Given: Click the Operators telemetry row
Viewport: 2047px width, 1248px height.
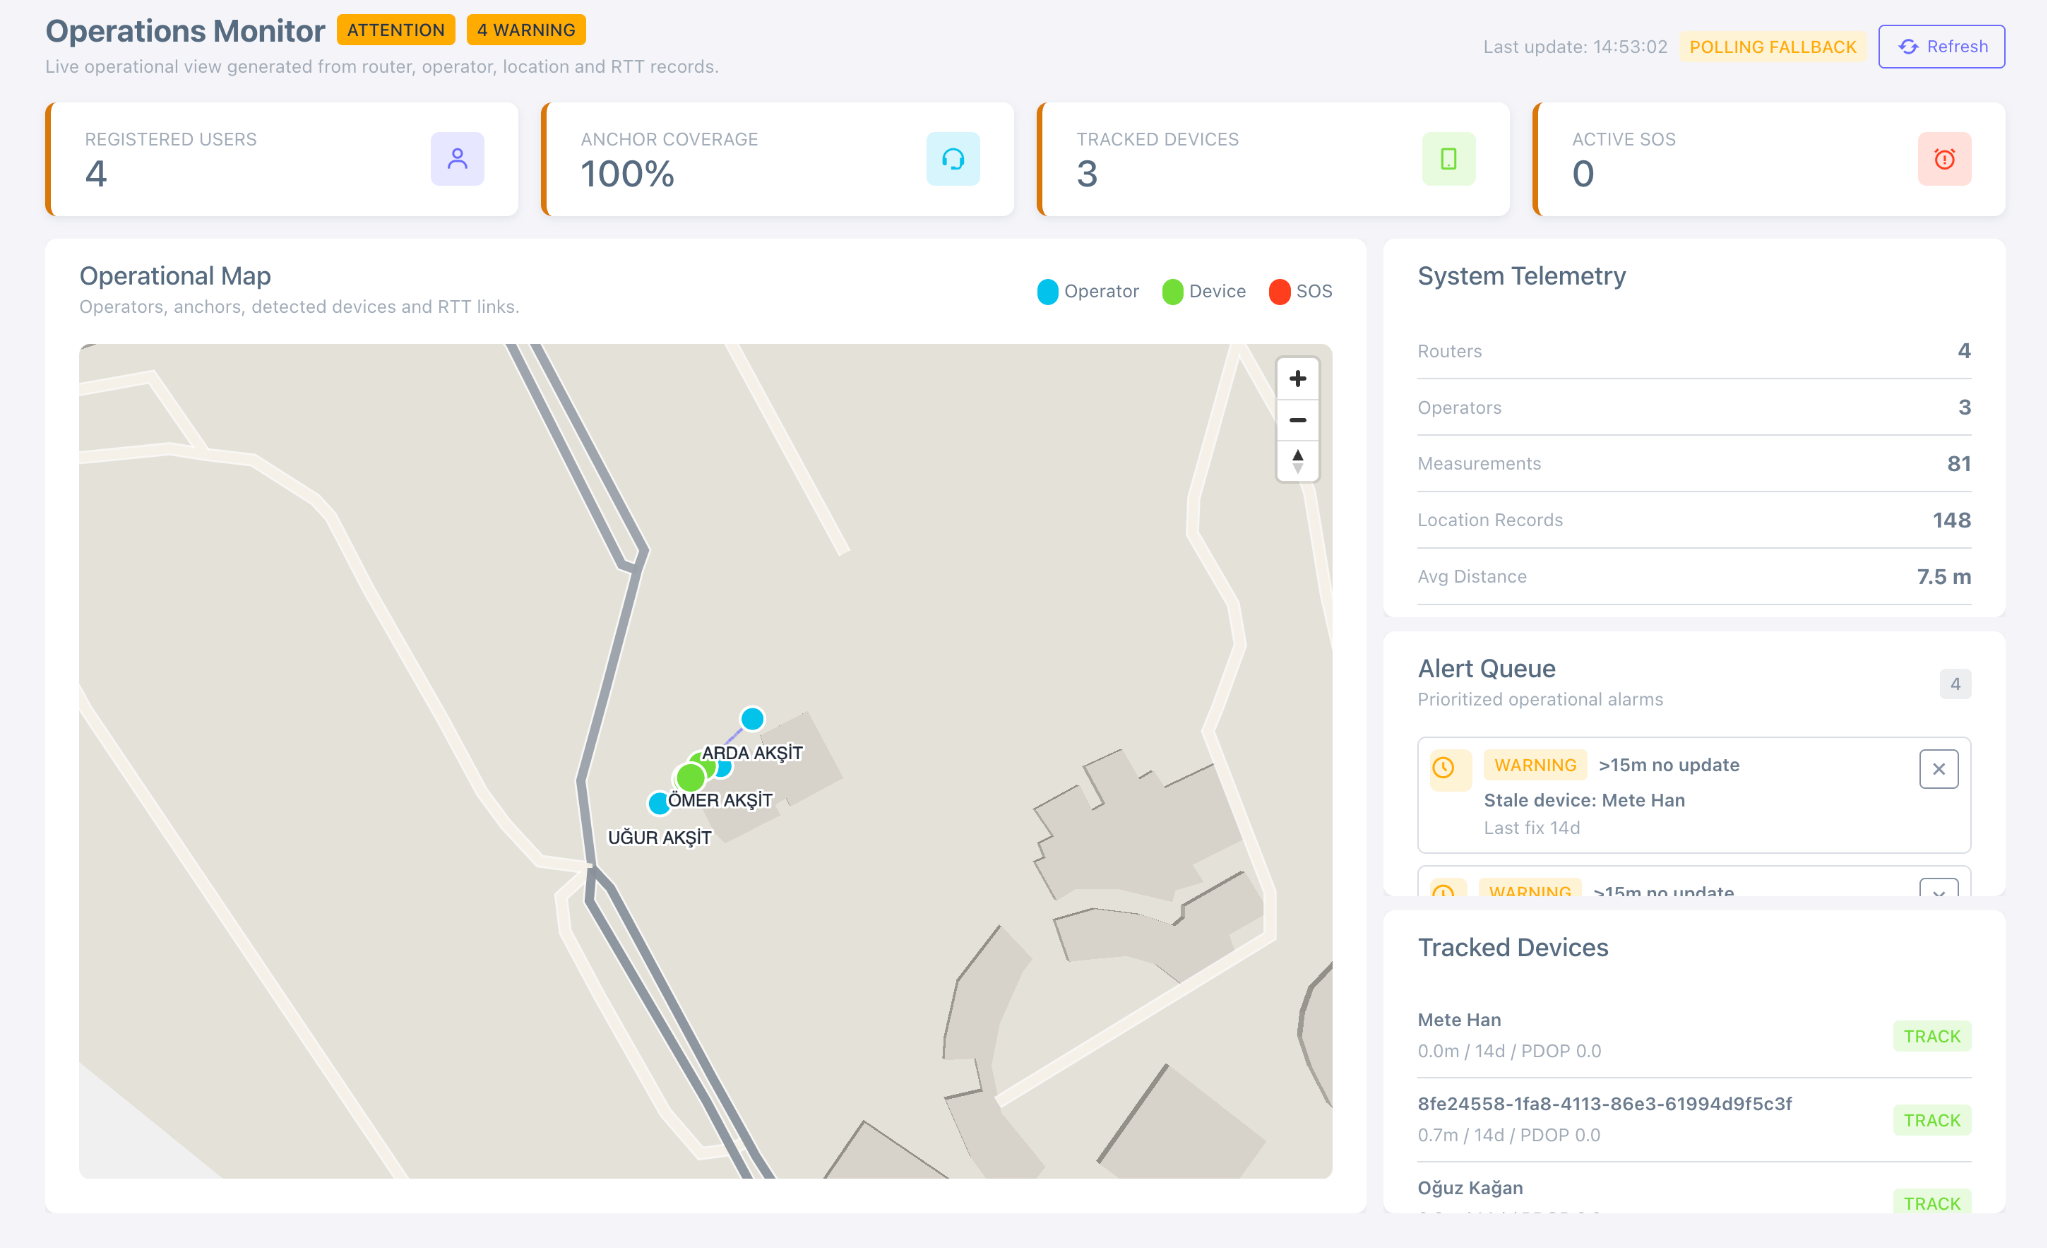Looking at the screenshot, I should pos(1694,407).
